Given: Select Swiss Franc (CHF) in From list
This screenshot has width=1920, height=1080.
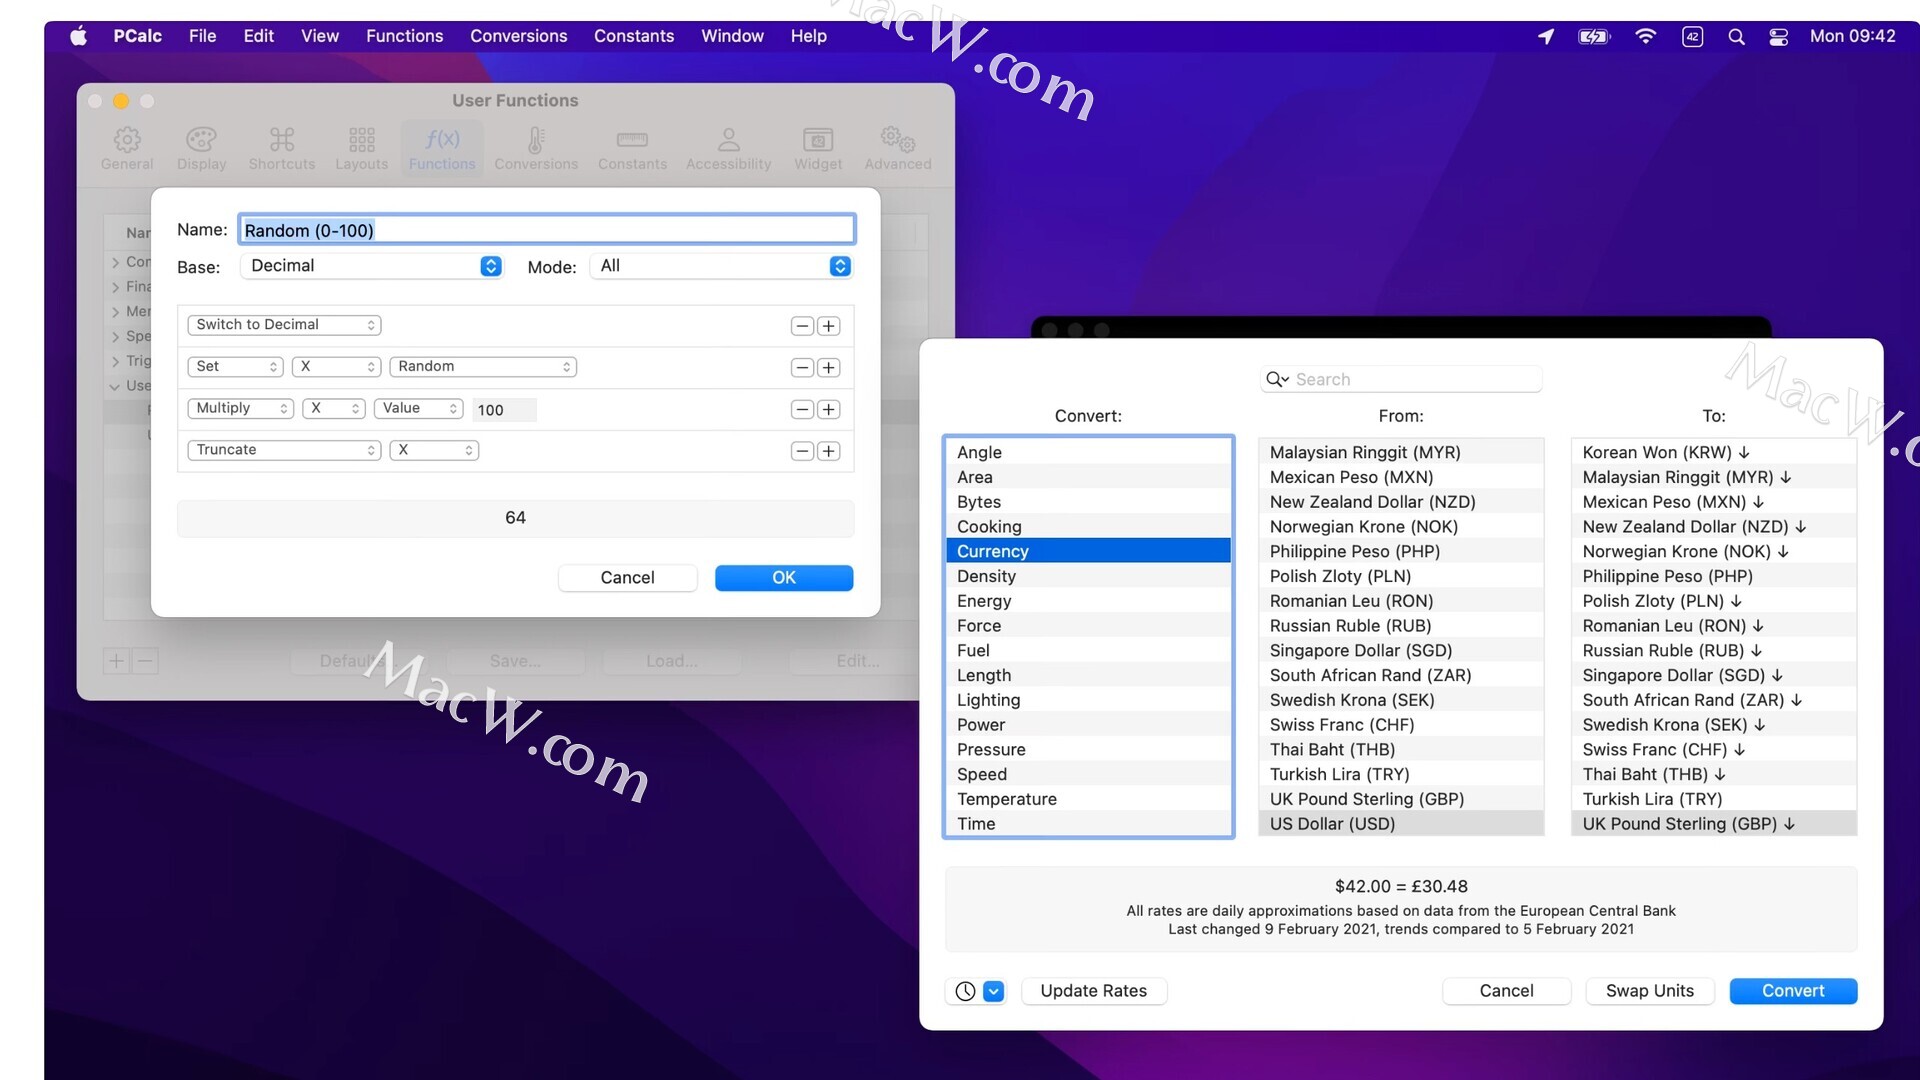Looking at the screenshot, I should 1341,725.
